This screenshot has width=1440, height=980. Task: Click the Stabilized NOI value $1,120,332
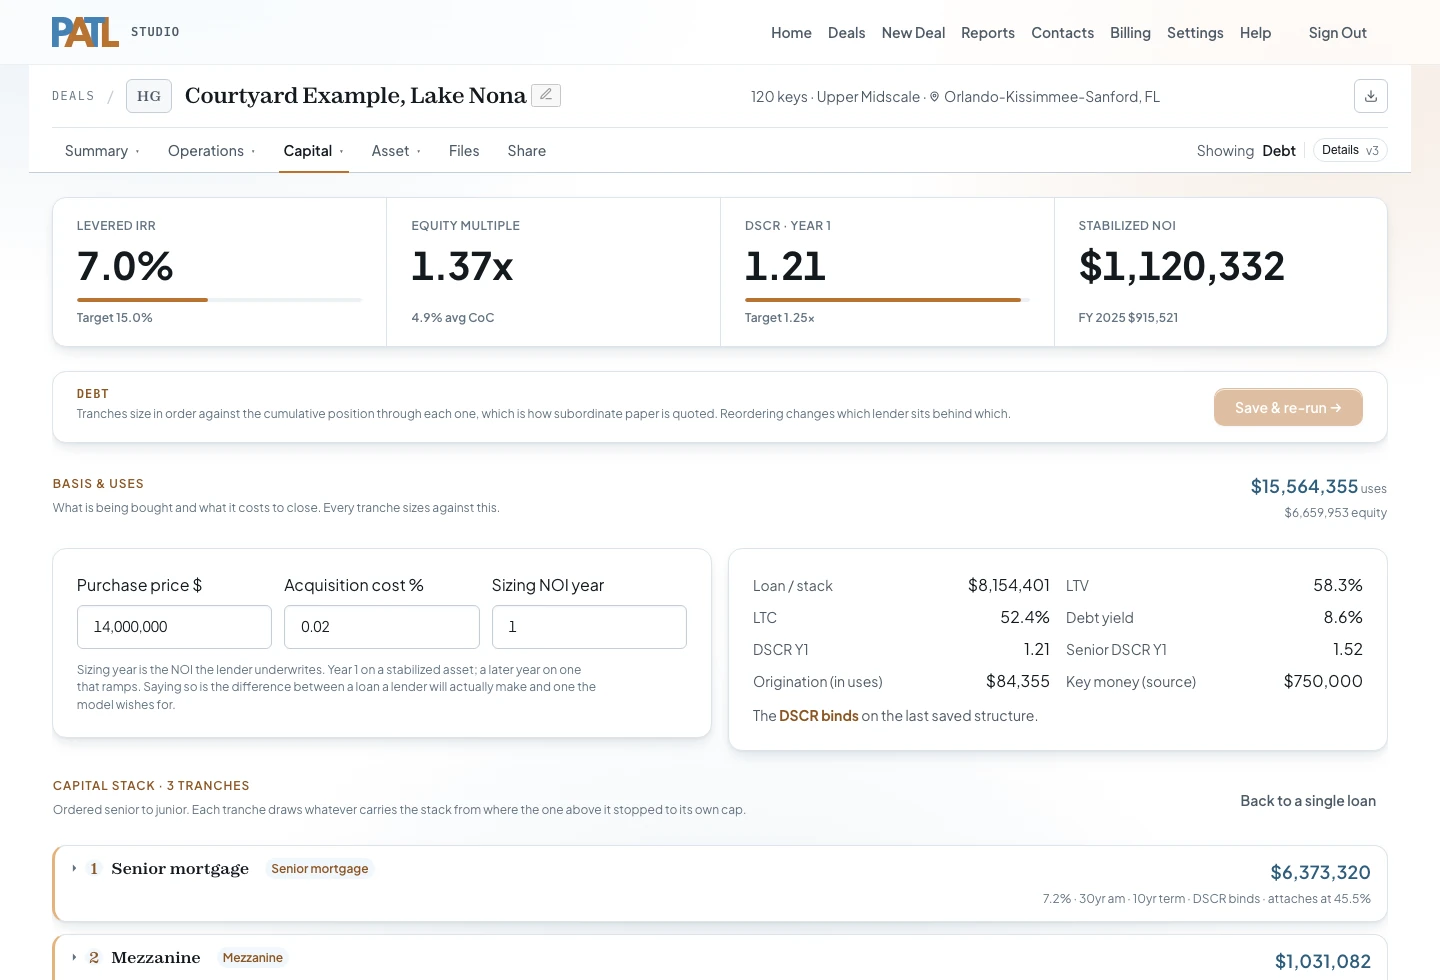pyautogui.click(x=1181, y=266)
